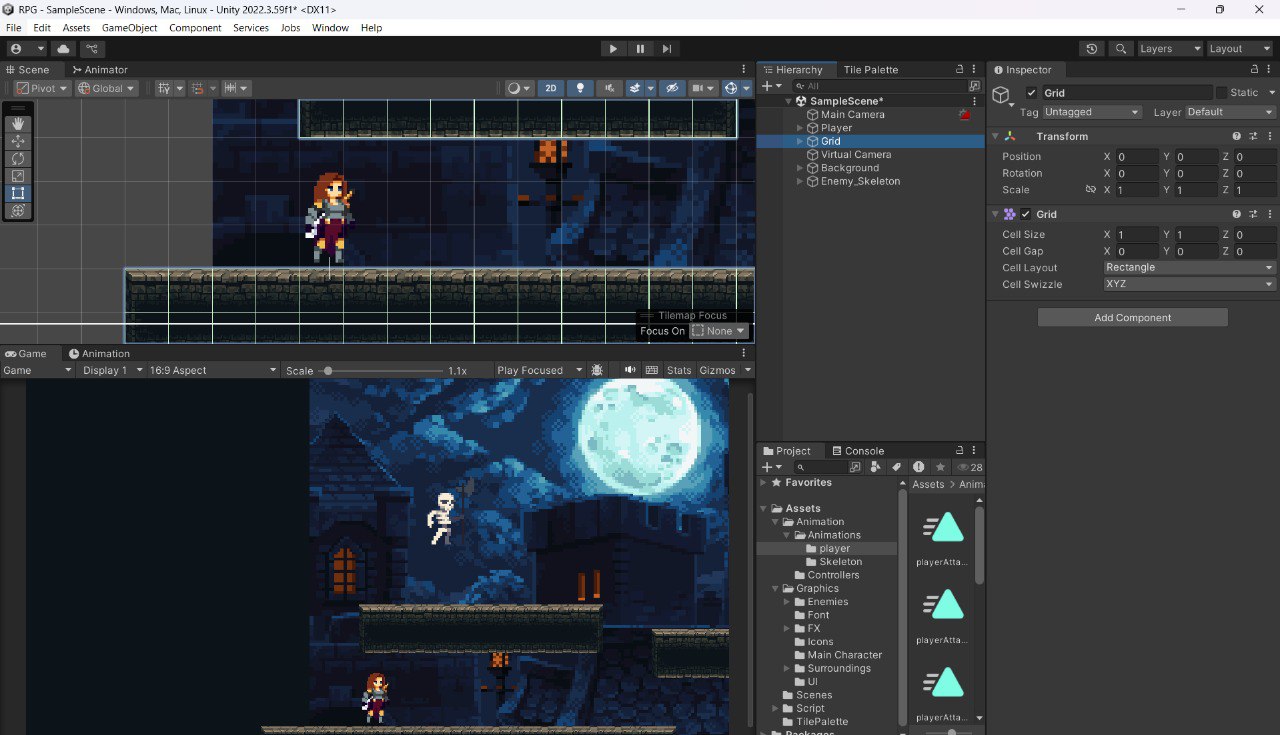Toggle scene view audio mute
Viewport: 1280px width, 735px height.
coord(609,88)
